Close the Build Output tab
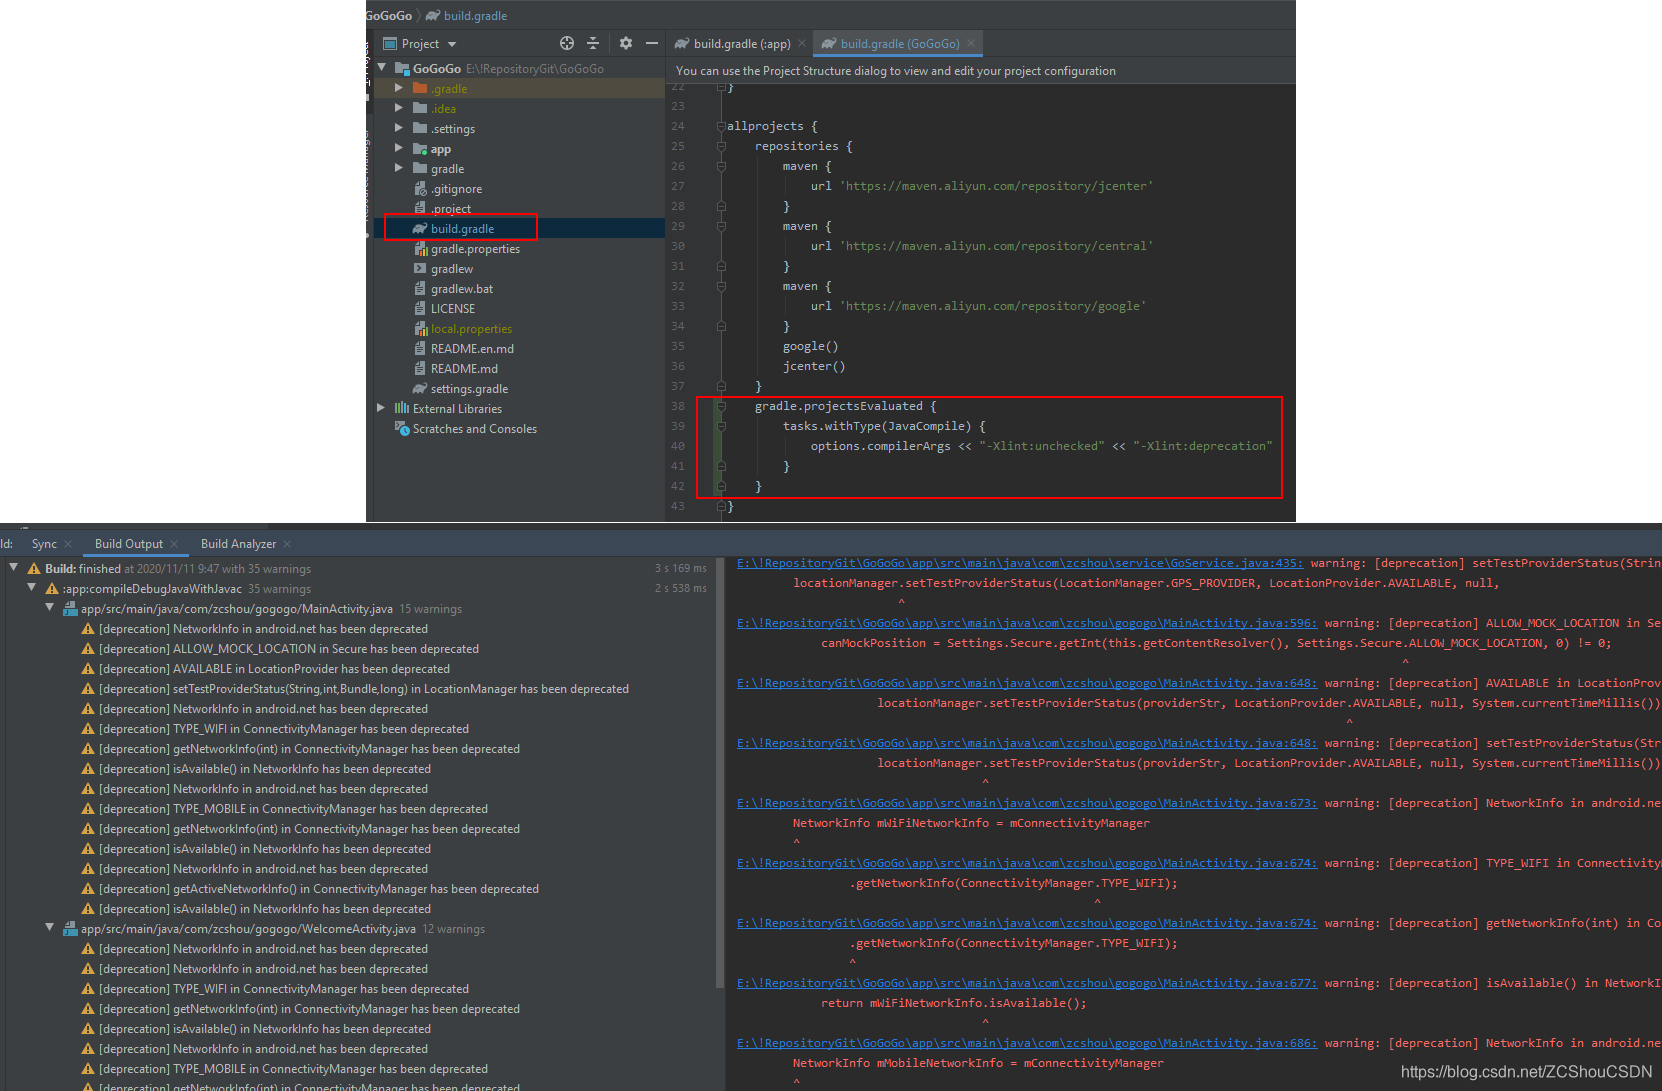This screenshot has height=1091, width=1662. coord(174,544)
